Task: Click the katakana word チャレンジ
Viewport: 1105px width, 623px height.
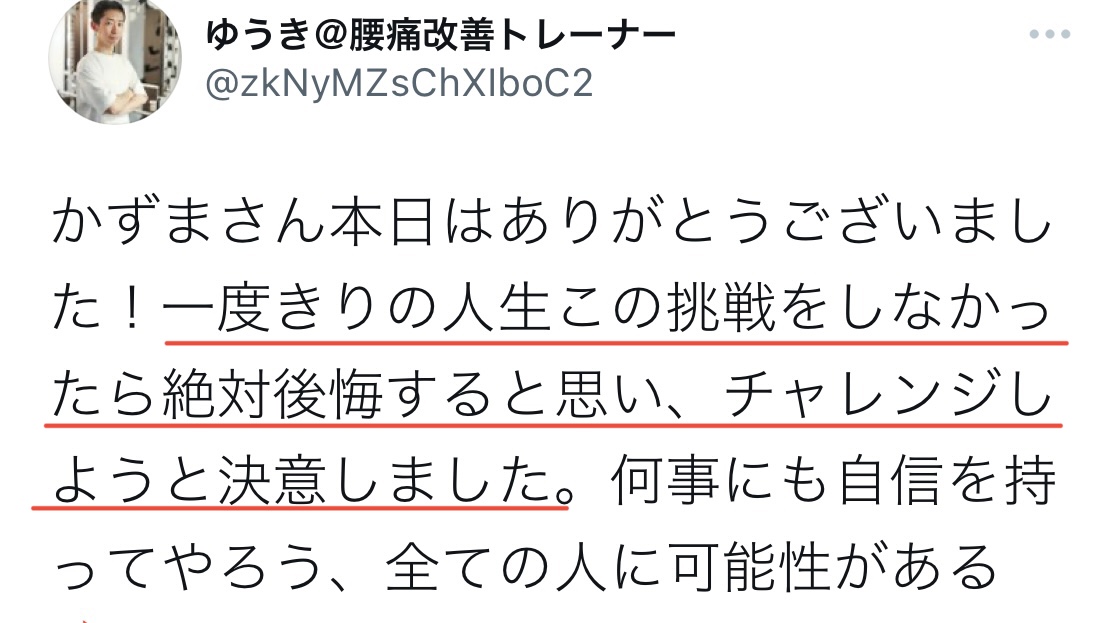Action: (863, 396)
